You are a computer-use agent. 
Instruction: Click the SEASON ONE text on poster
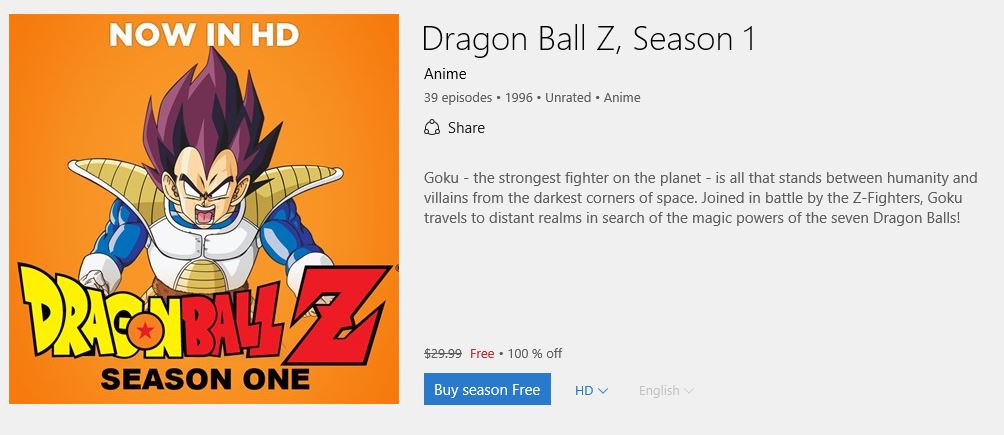click(205, 379)
